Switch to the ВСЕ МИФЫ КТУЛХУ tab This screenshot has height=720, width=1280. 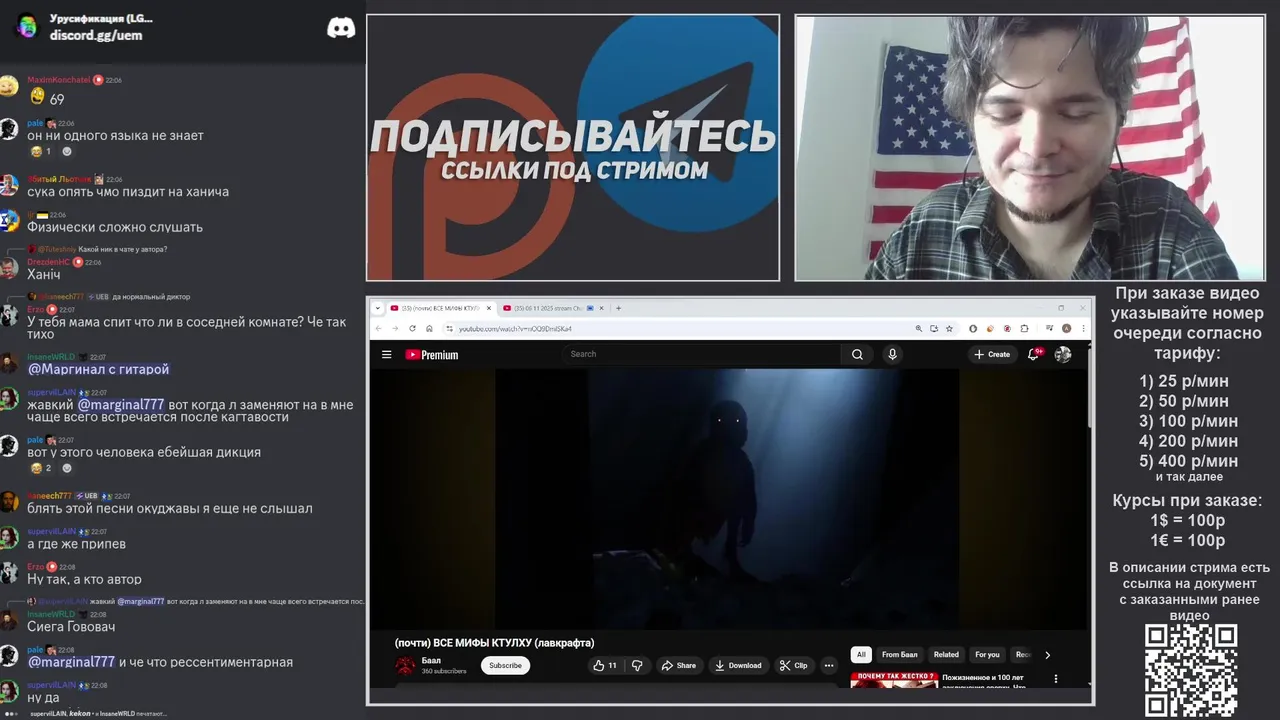click(440, 308)
